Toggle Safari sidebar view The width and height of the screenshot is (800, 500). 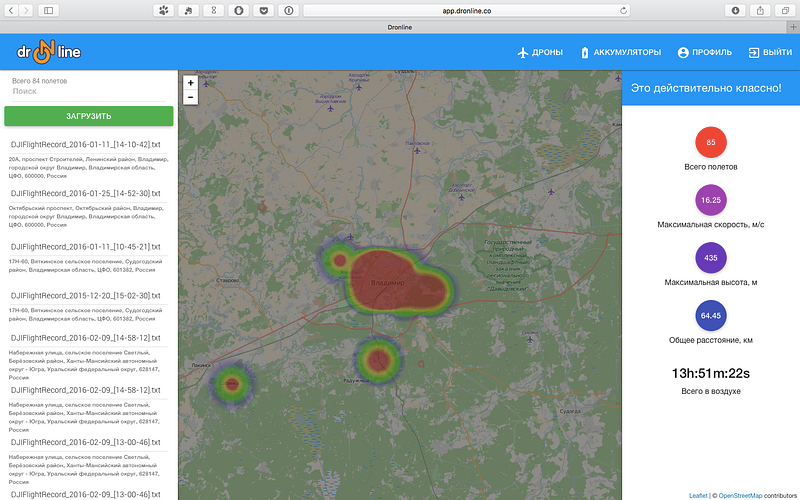48,10
